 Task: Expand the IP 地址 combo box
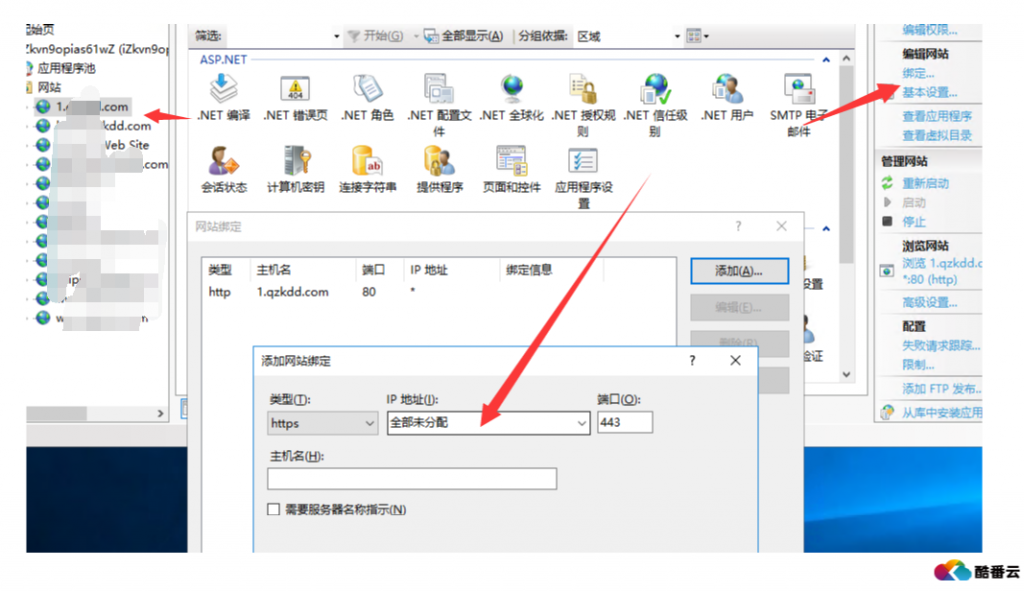582,423
